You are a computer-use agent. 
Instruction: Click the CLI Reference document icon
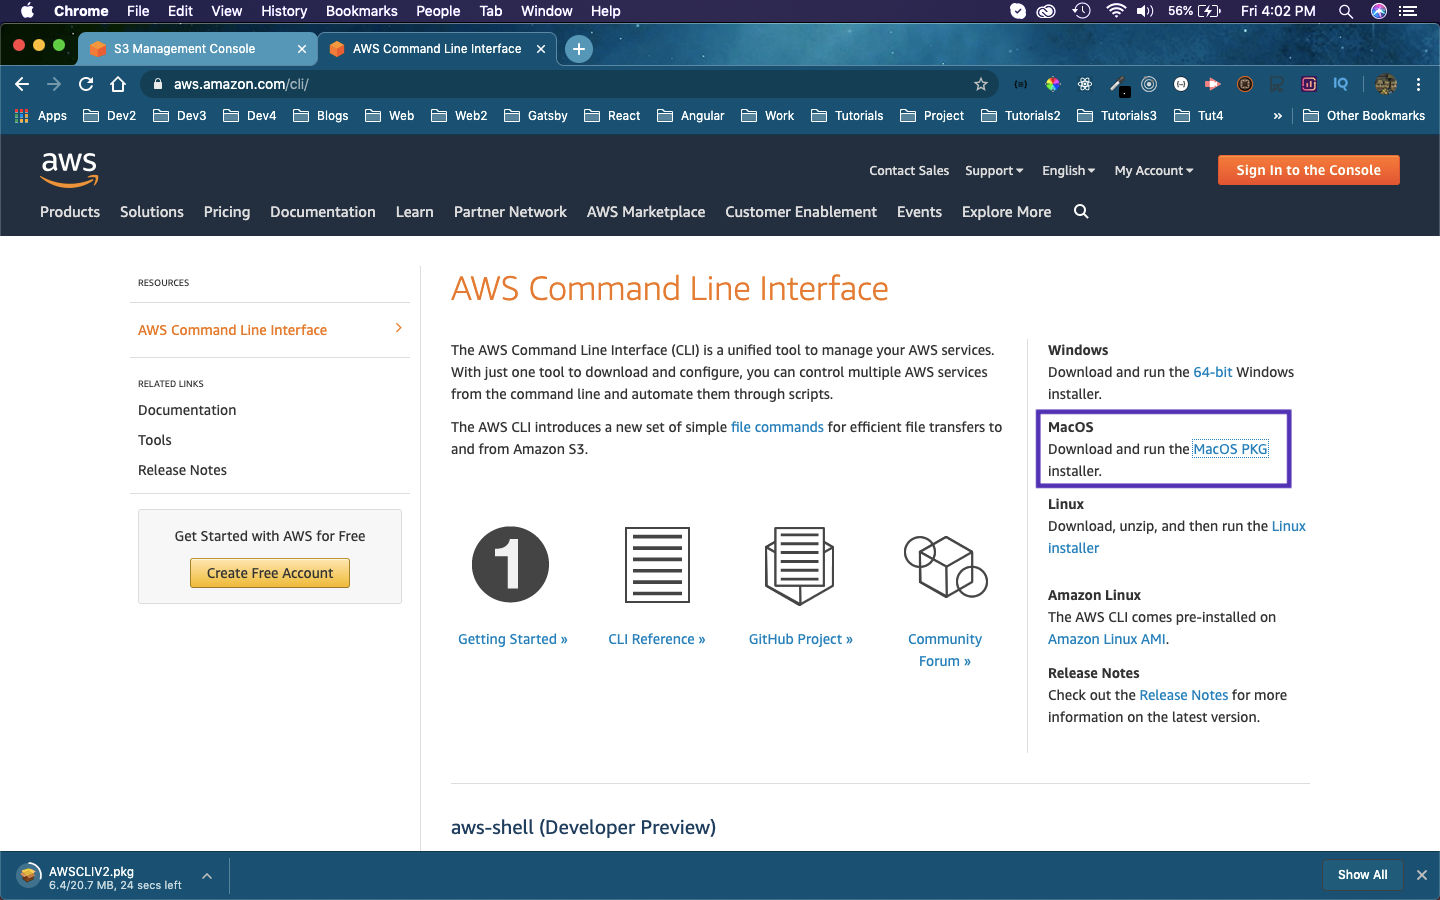(x=657, y=565)
